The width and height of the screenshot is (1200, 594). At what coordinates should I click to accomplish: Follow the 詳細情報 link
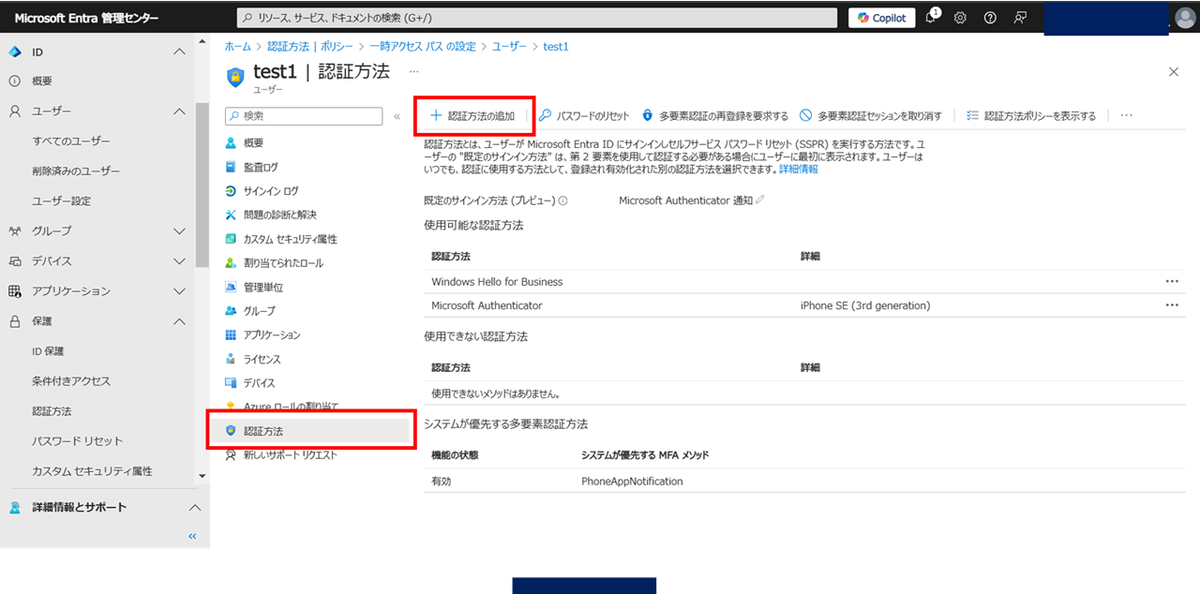click(x=798, y=170)
